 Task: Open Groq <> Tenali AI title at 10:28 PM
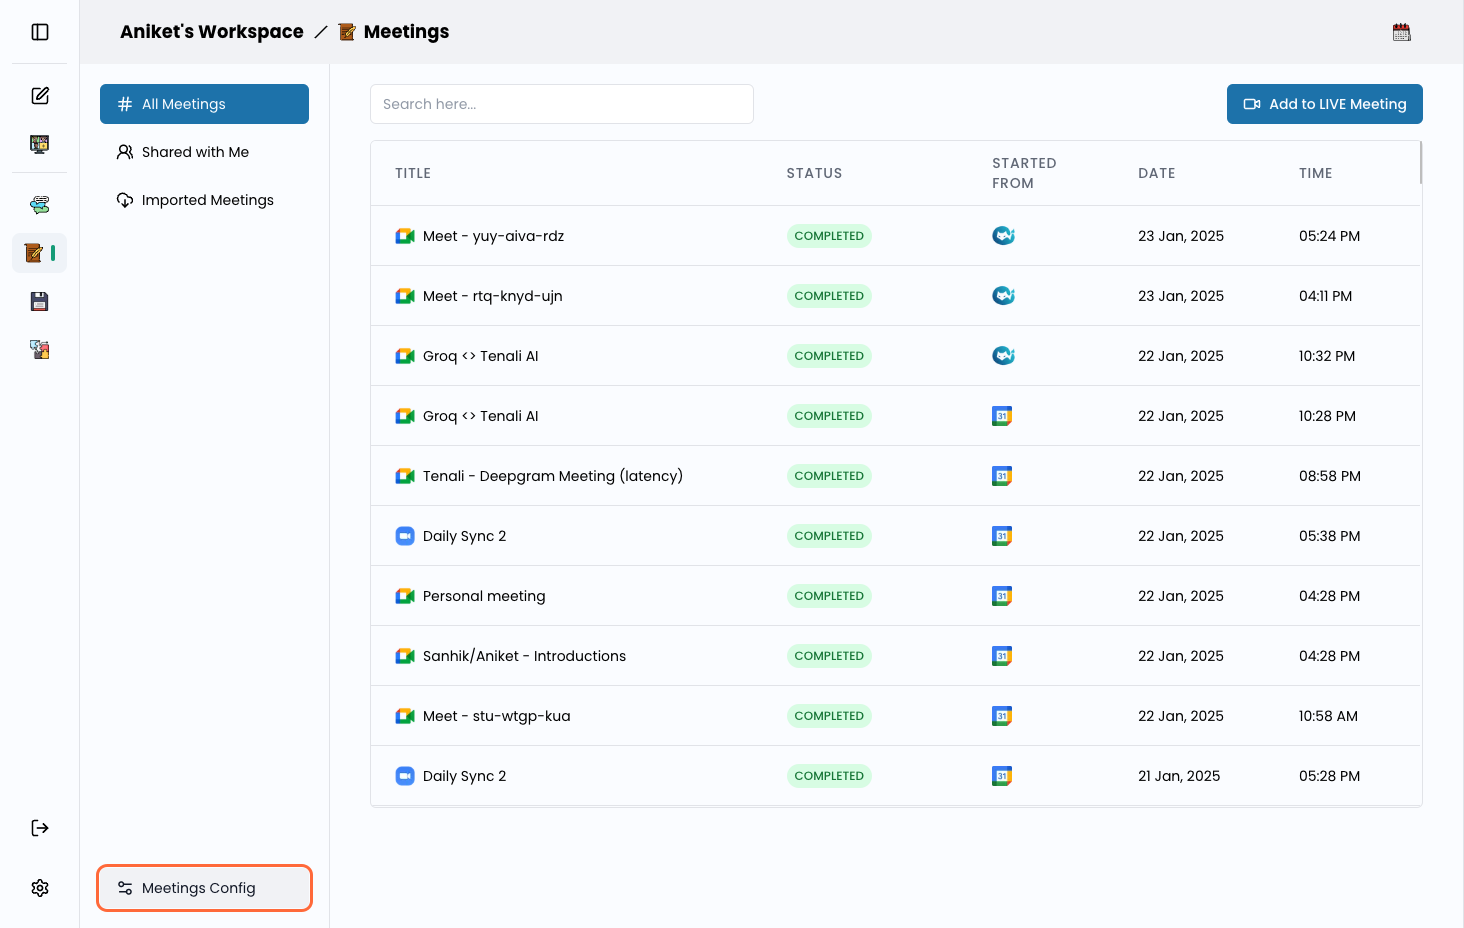[481, 416]
